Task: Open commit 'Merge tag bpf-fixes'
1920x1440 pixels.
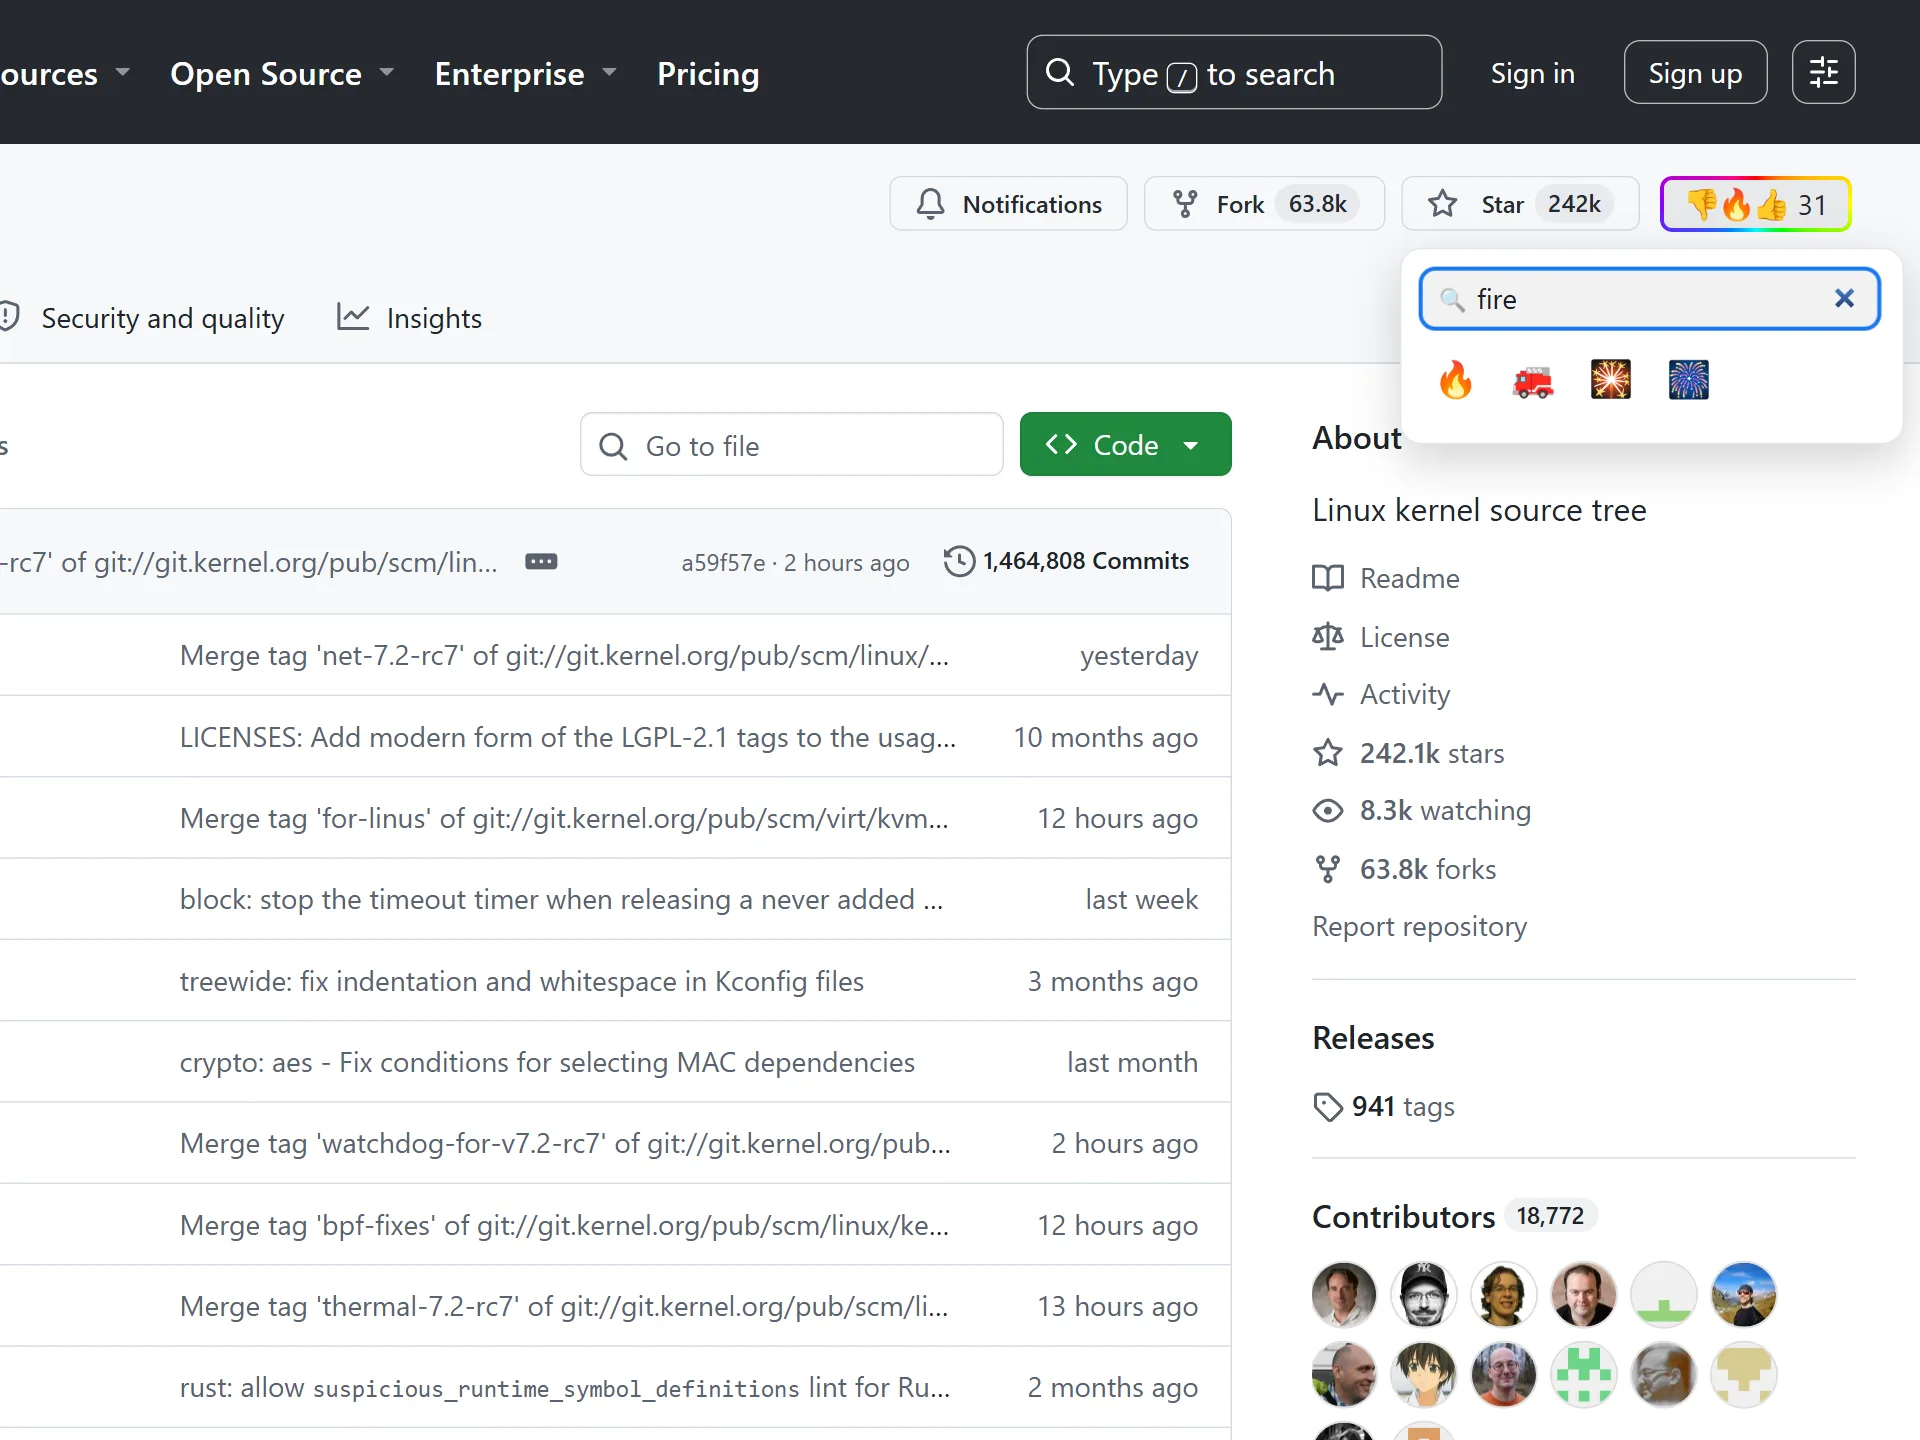Action: click(x=564, y=1225)
